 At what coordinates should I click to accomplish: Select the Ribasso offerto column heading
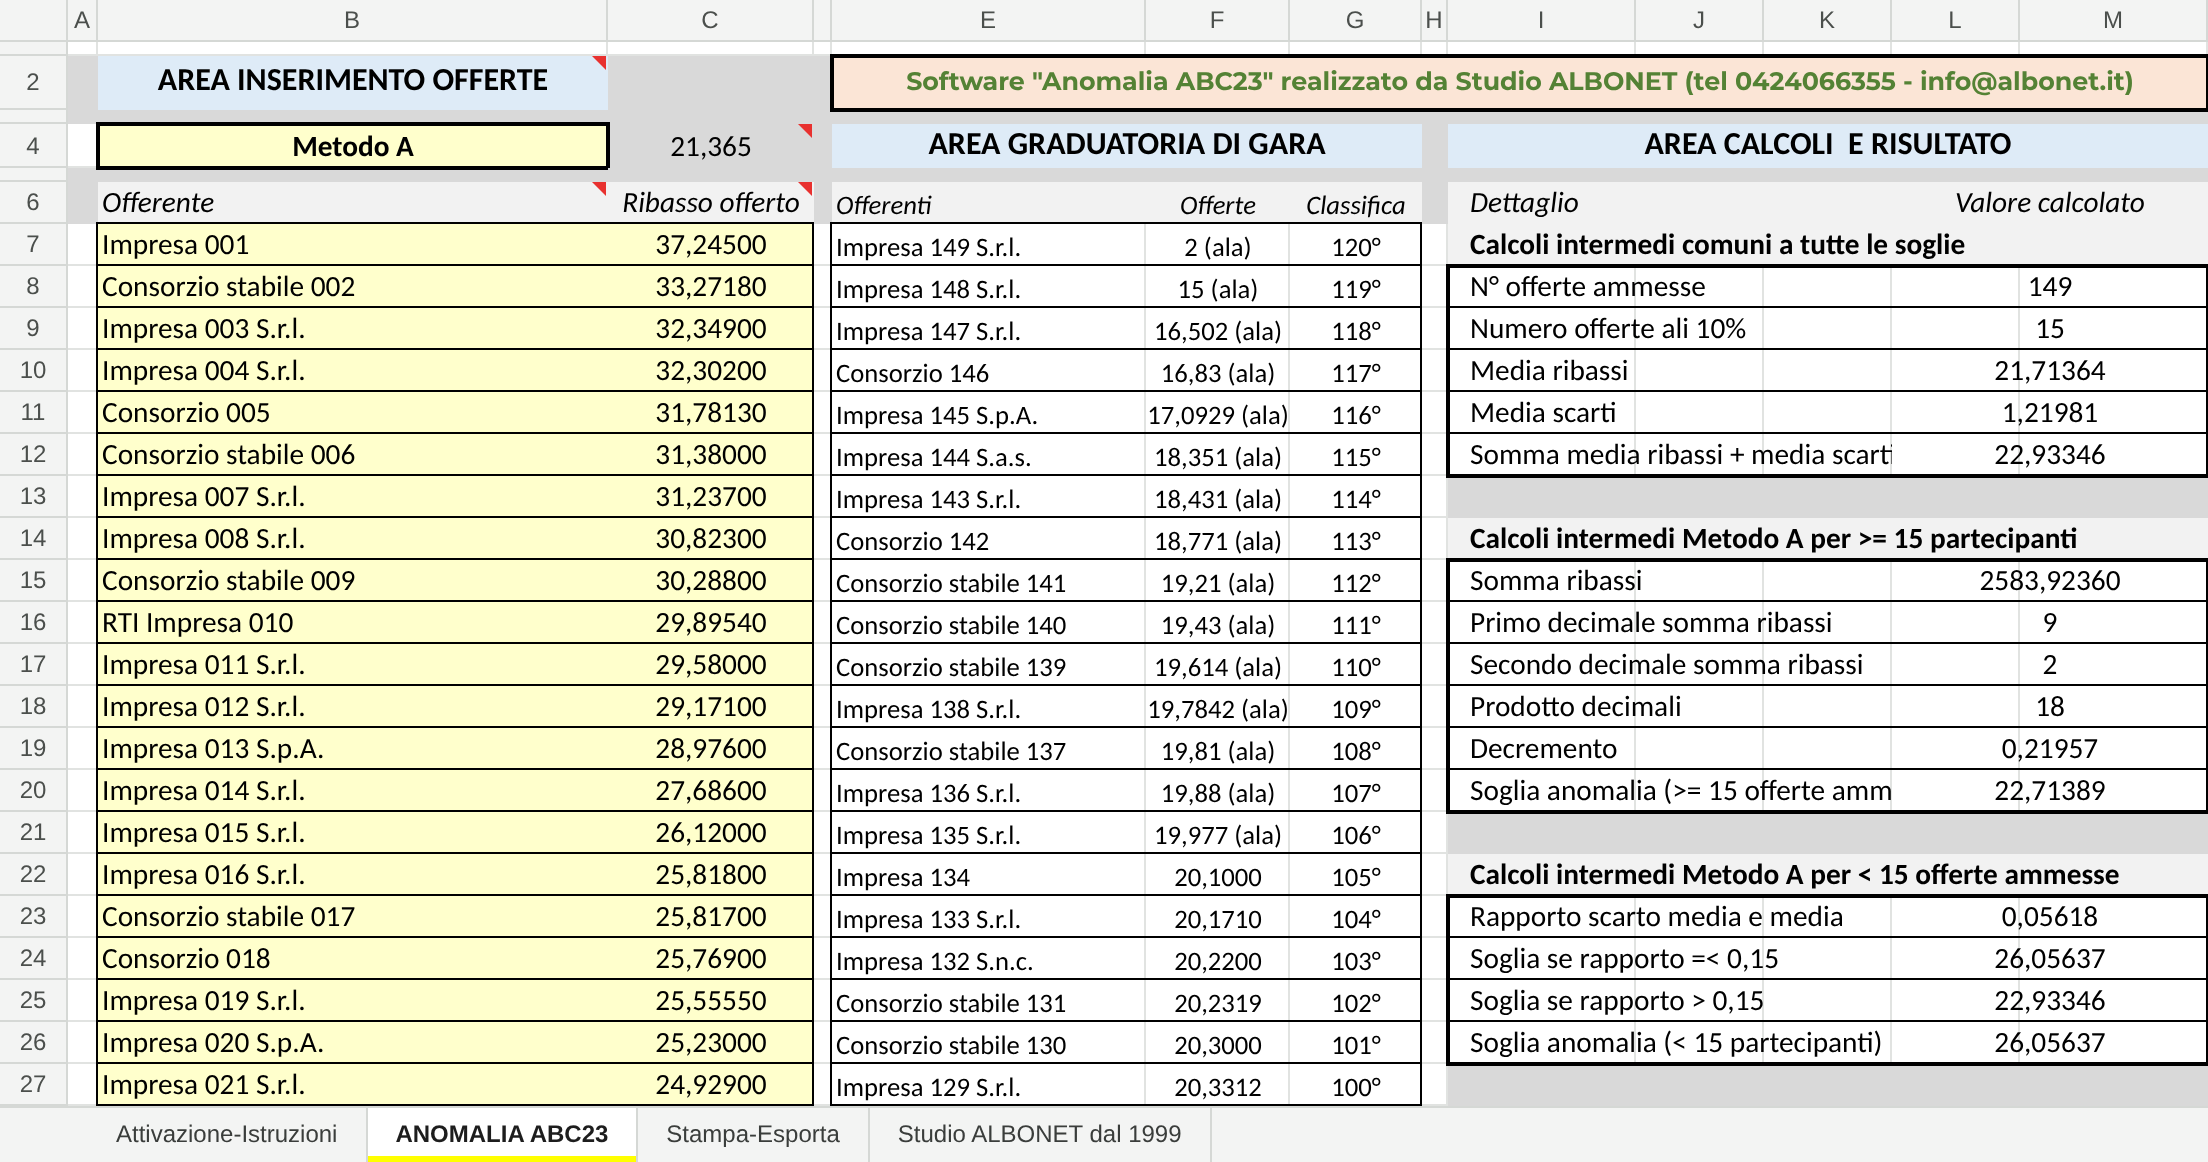pos(710,202)
